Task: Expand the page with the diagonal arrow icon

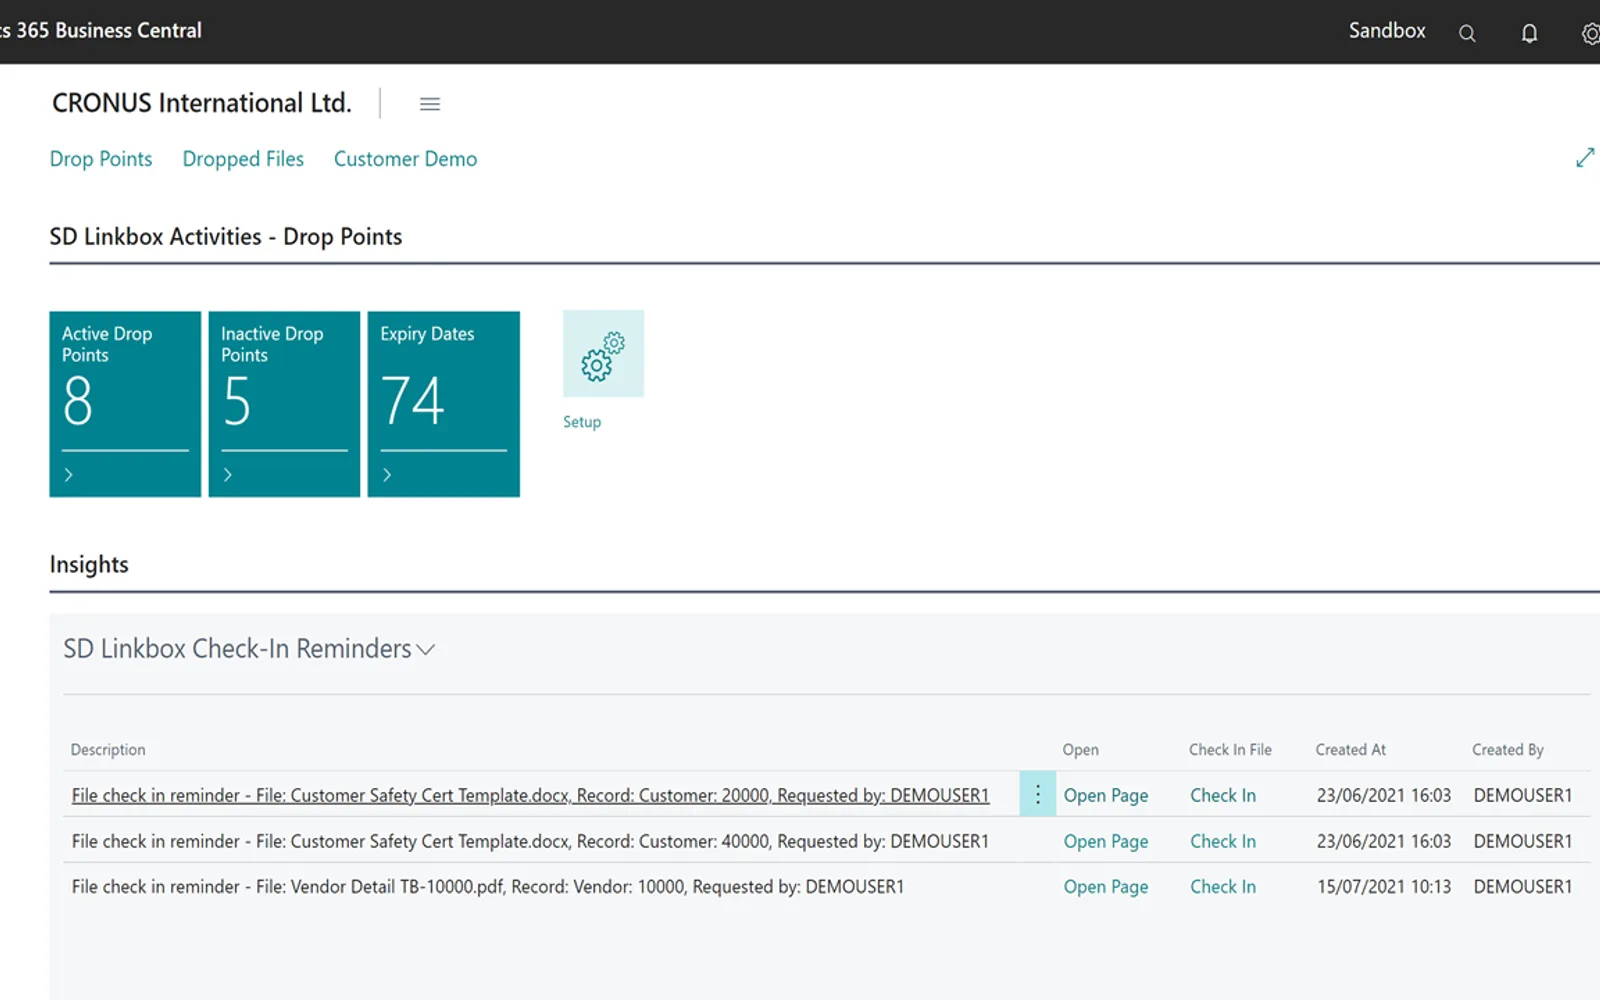Action: click(1585, 158)
